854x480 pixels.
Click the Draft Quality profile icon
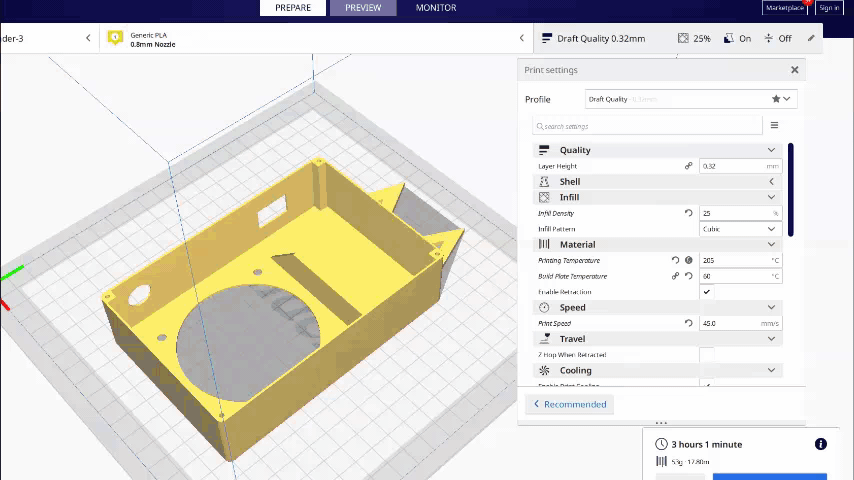(x=547, y=38)
